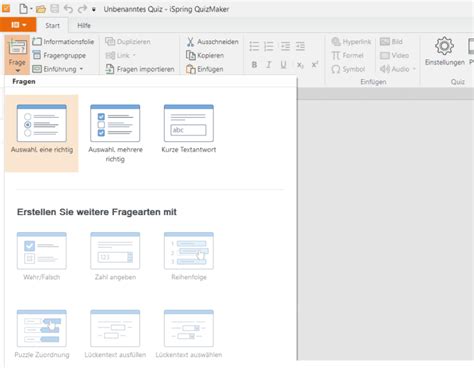The height and width of the screenshot is (368, 474).
Task: Click the redo arrow icon
Action: tap(82, 9)
